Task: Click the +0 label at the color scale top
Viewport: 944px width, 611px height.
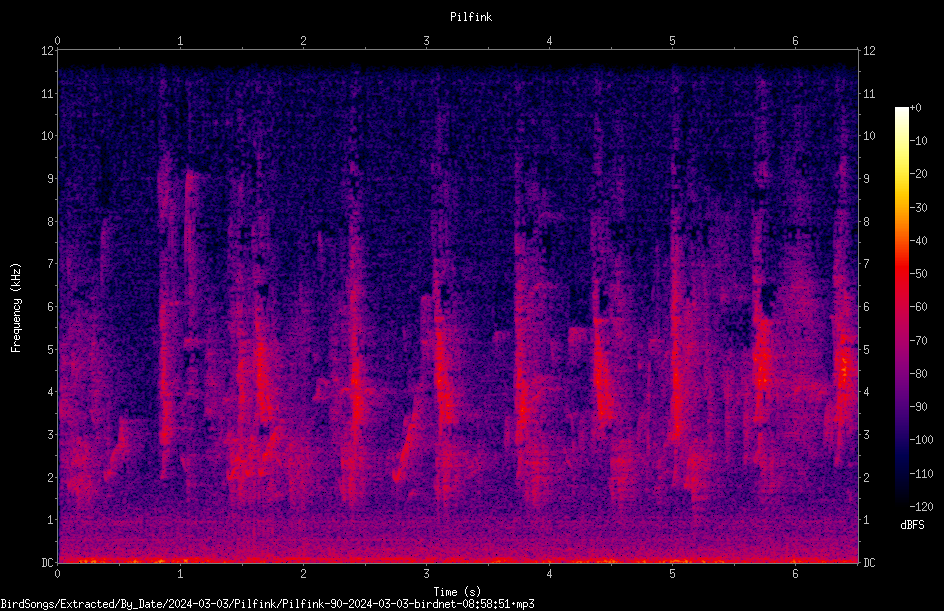Action: (915, 108)
